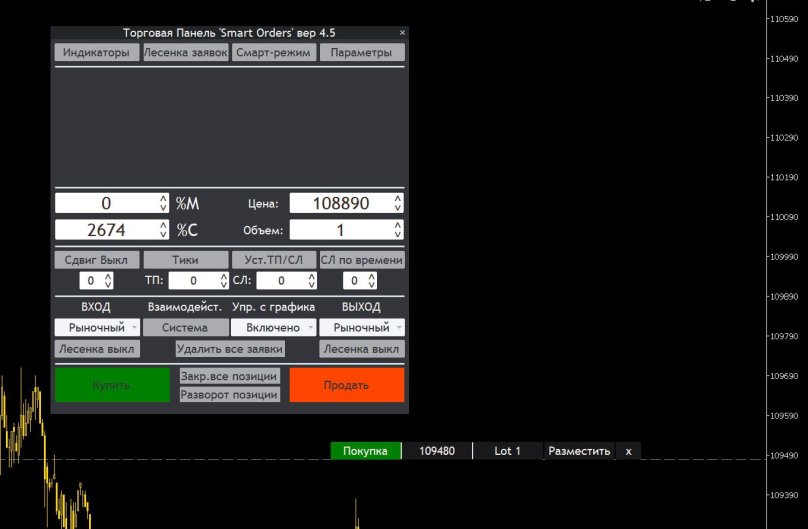
Task: Toggle Лесенка выкл under ВХОД
Action: click(x=96, y=349)
